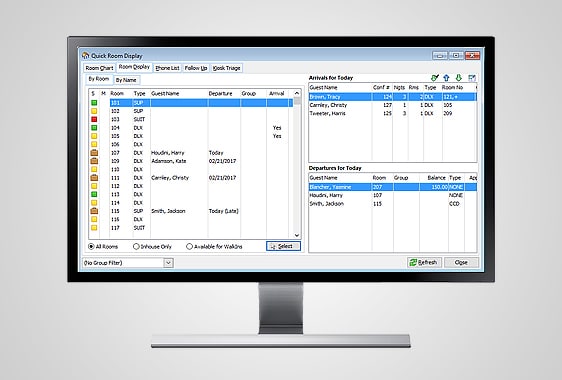Click the Departure column header in room list
The height and width of the screenshot is (380, 562).
pos(220,94)
